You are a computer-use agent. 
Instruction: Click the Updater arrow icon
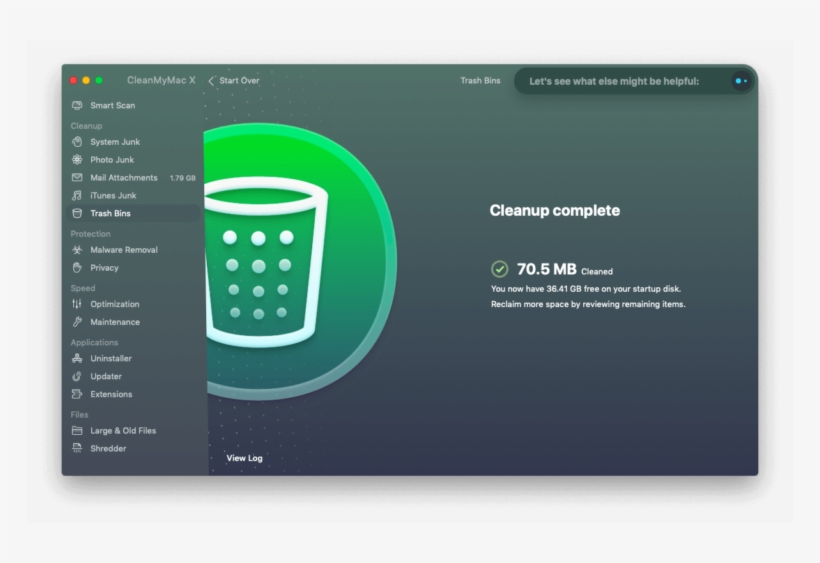pyautogui.click(x=77, y=376)
